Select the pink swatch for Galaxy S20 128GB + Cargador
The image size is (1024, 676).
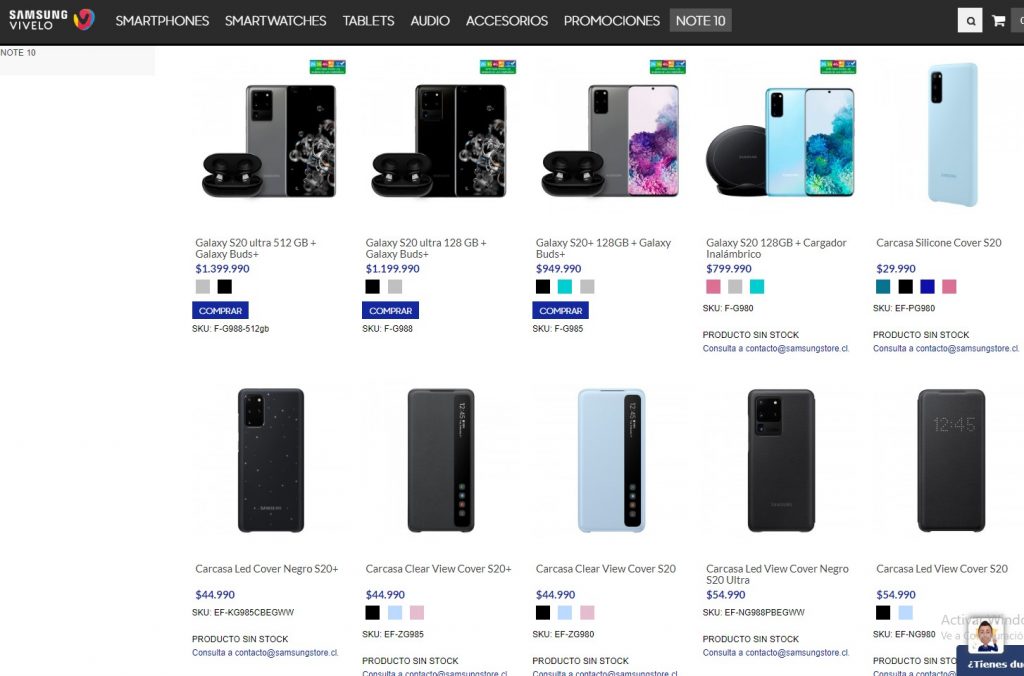pos(713,287)
